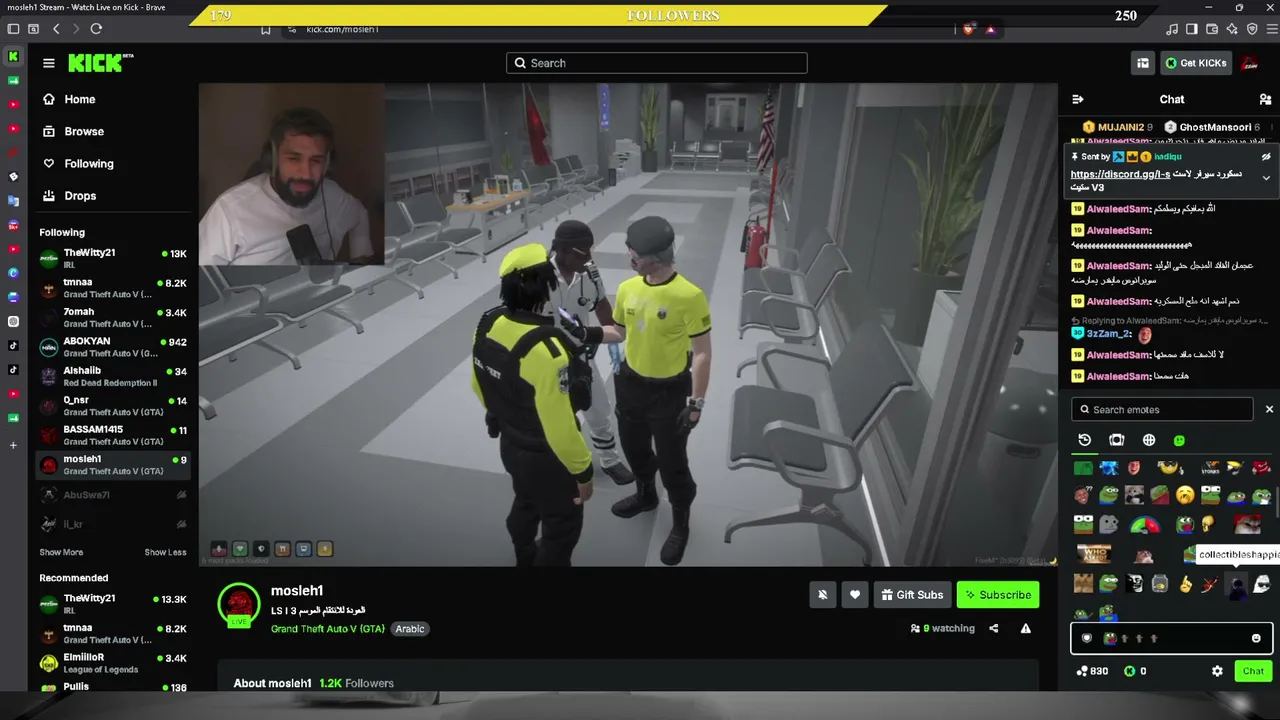
Task: Add new tab in Brave sidebar
Action: tap(13, 445)
